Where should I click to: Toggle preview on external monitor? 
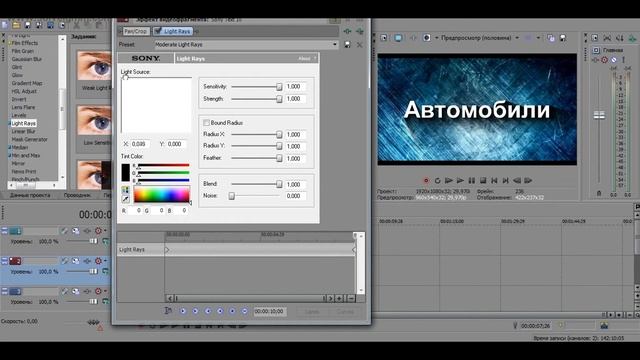398,38
